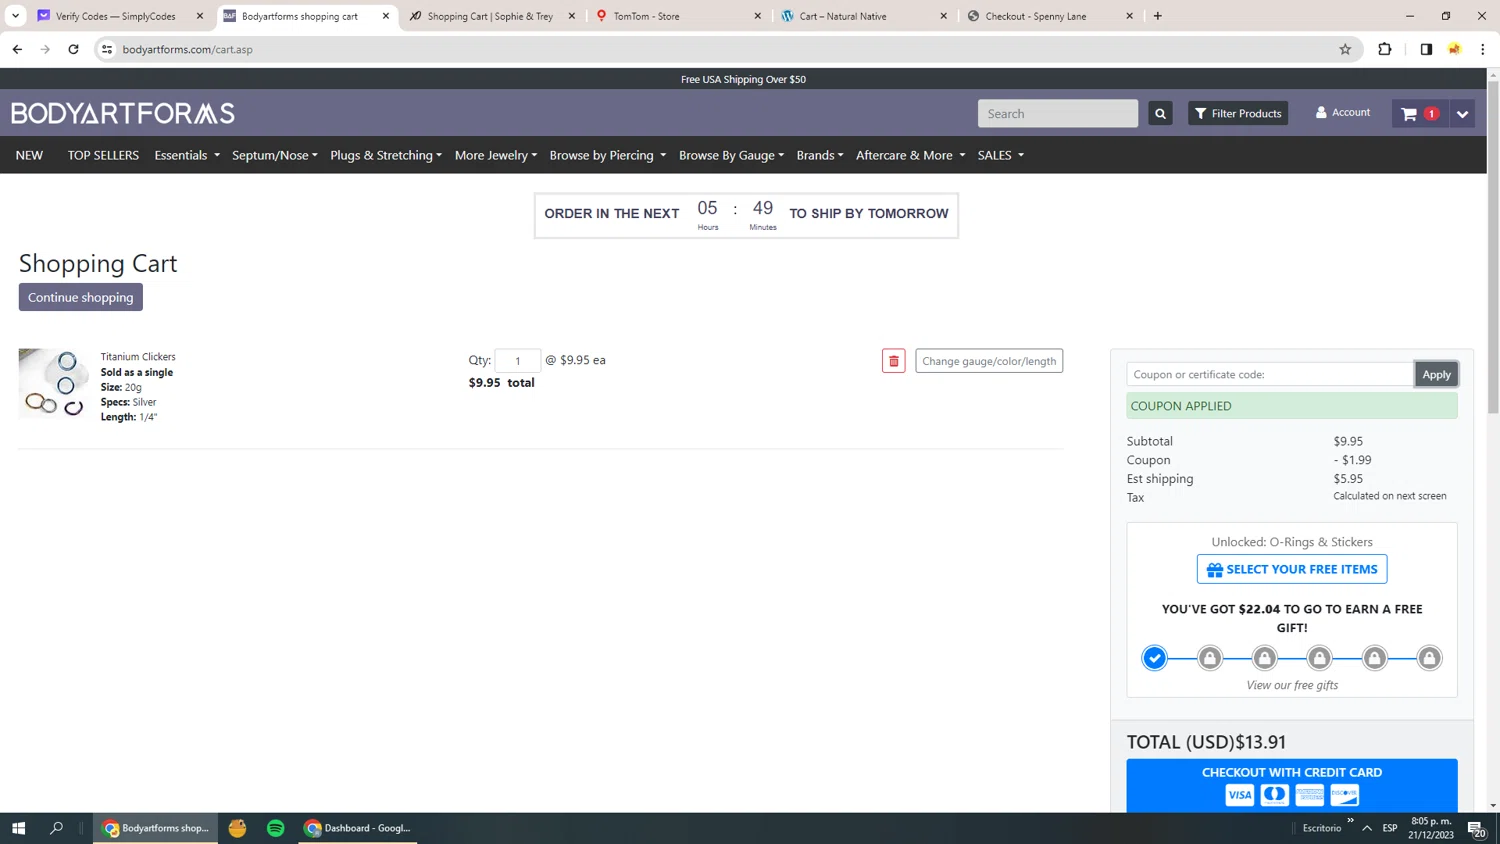Open a new browser tab

click(x=1158, y=16)
